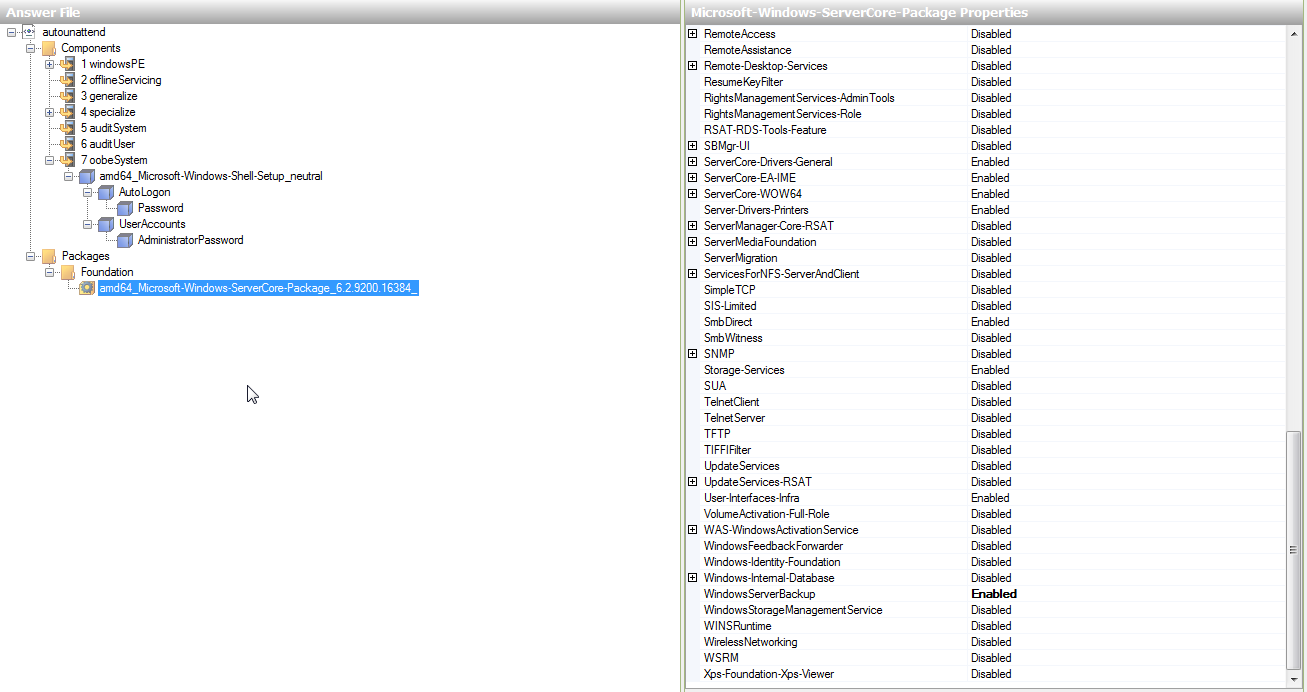This screenshot has width=1307, height=692.
Task: Collapse the AutoLogon node
Action: (87, 192)
